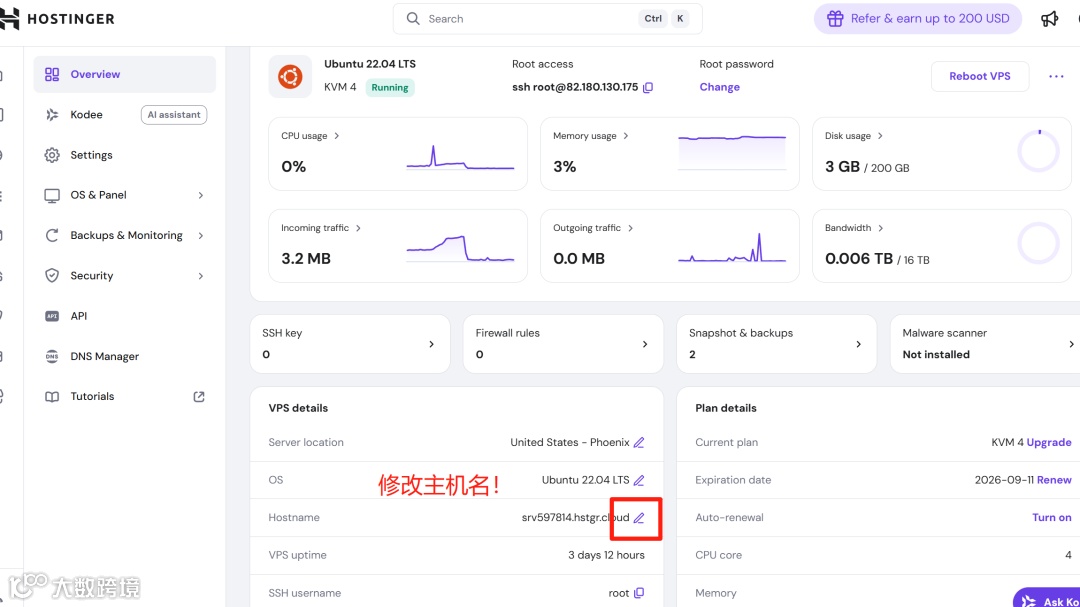Open Tutorials via the external link icon

click(x=199, y=397)
